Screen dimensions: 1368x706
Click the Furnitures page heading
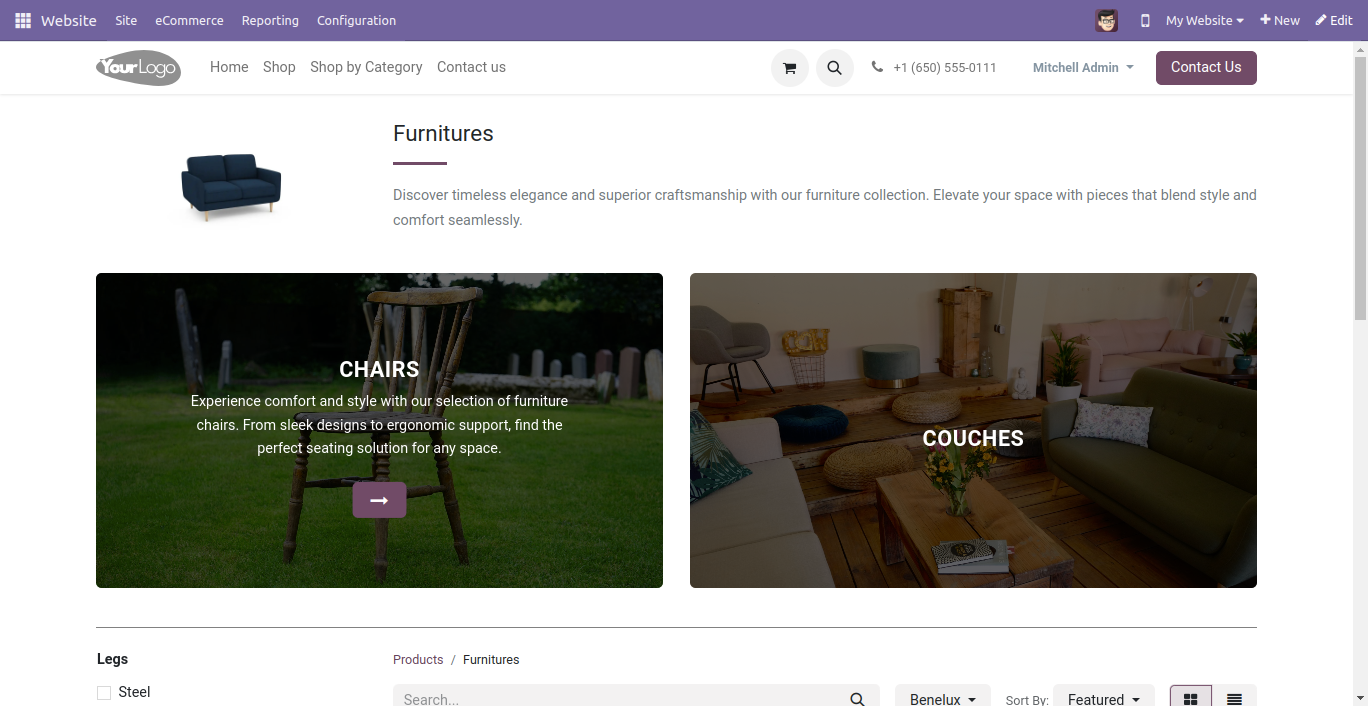[443, 134]
